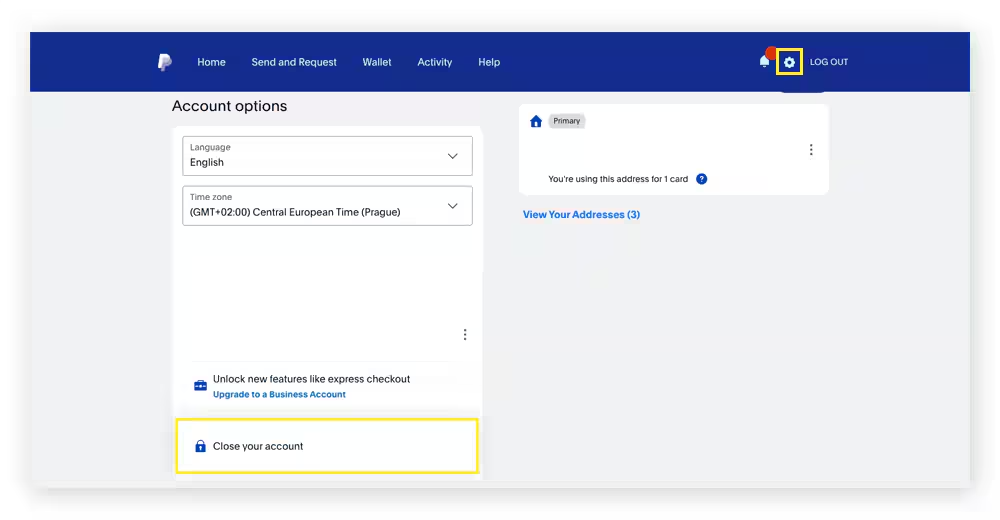
Task: Expand the Language dropdown
Action: [327, 156]
